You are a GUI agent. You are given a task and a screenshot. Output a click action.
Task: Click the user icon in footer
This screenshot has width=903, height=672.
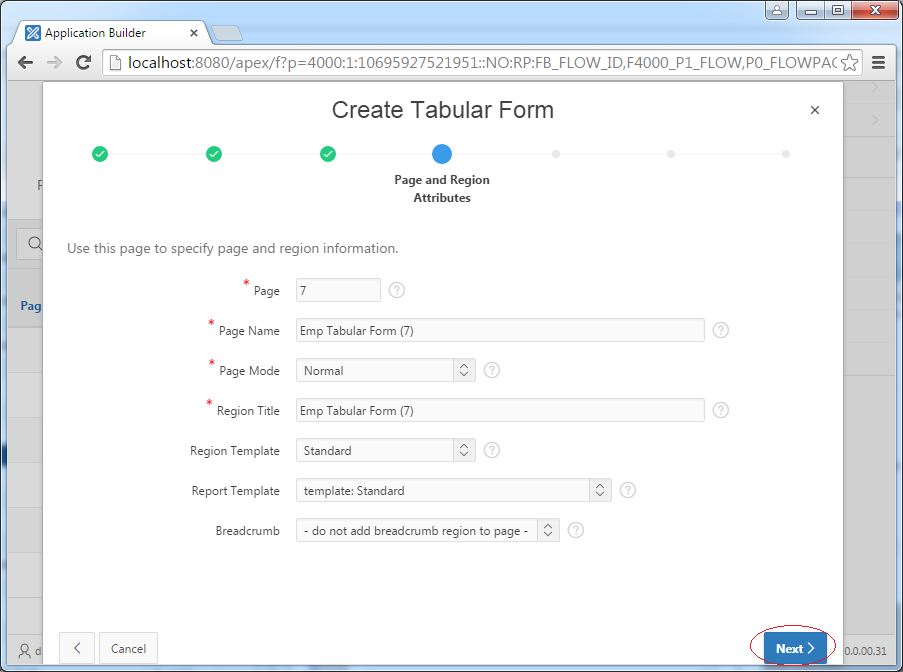pos(25,651)
